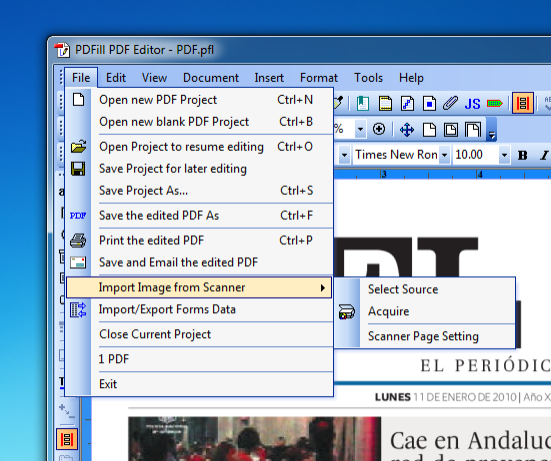Click the yellow sticky note toolbar icon
This screenshot has width=551, height=461.
click(385, 104)
